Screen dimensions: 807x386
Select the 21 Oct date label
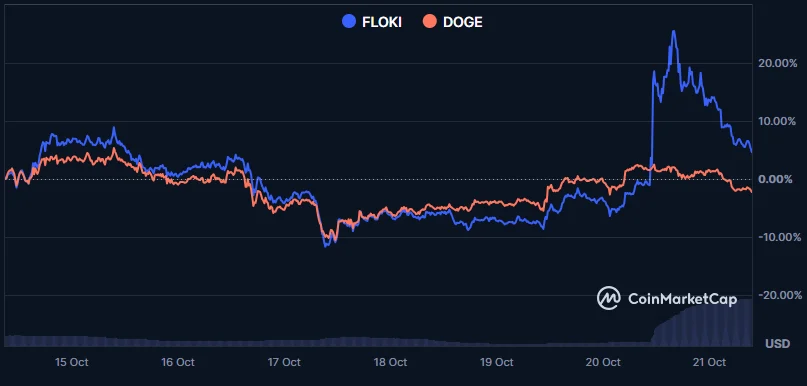709,362
